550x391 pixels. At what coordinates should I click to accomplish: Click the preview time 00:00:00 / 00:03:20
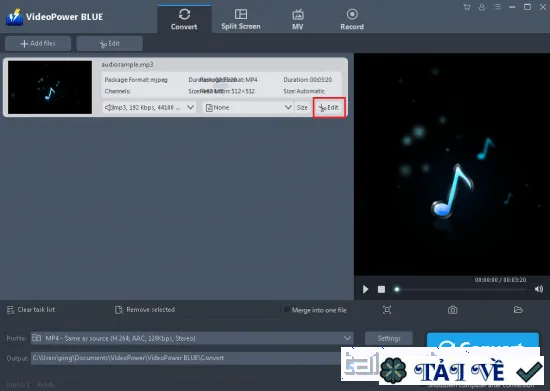[x=501, y=280]
